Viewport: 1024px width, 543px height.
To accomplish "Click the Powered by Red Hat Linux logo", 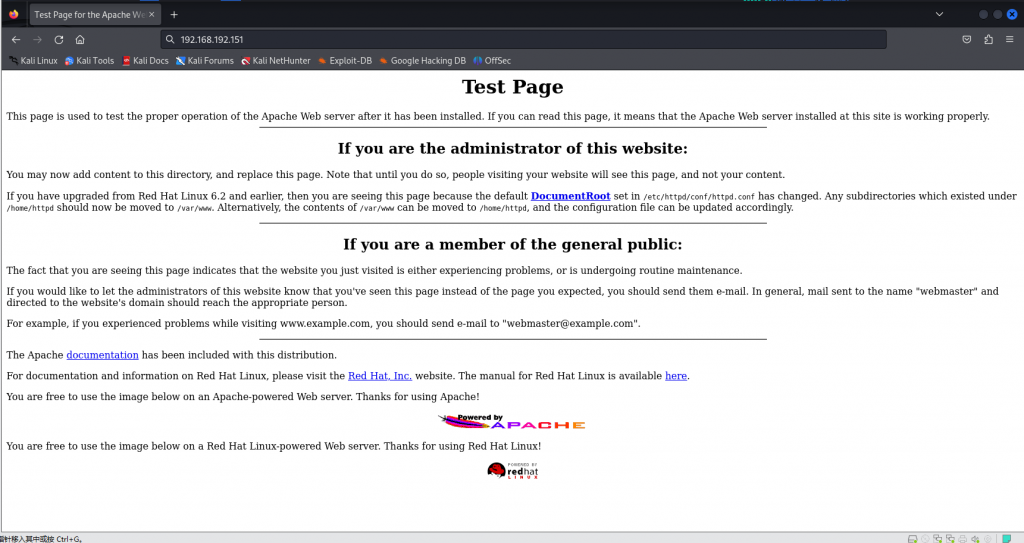I will pos(513,470).
